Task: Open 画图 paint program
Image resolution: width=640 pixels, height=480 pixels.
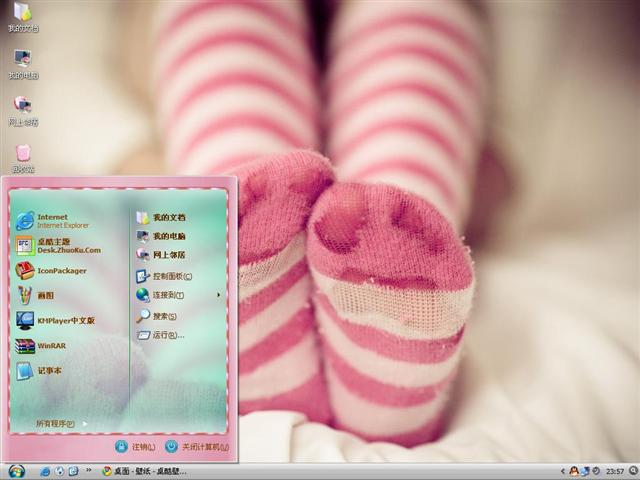Action: [x=35, y=296]
